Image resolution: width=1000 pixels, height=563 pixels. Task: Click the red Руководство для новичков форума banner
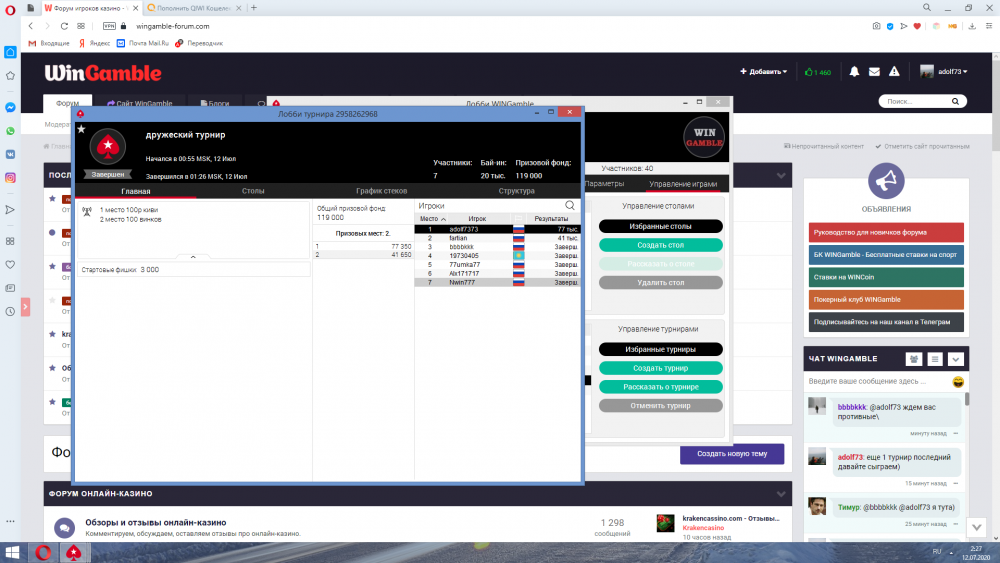tap(886, 232)
